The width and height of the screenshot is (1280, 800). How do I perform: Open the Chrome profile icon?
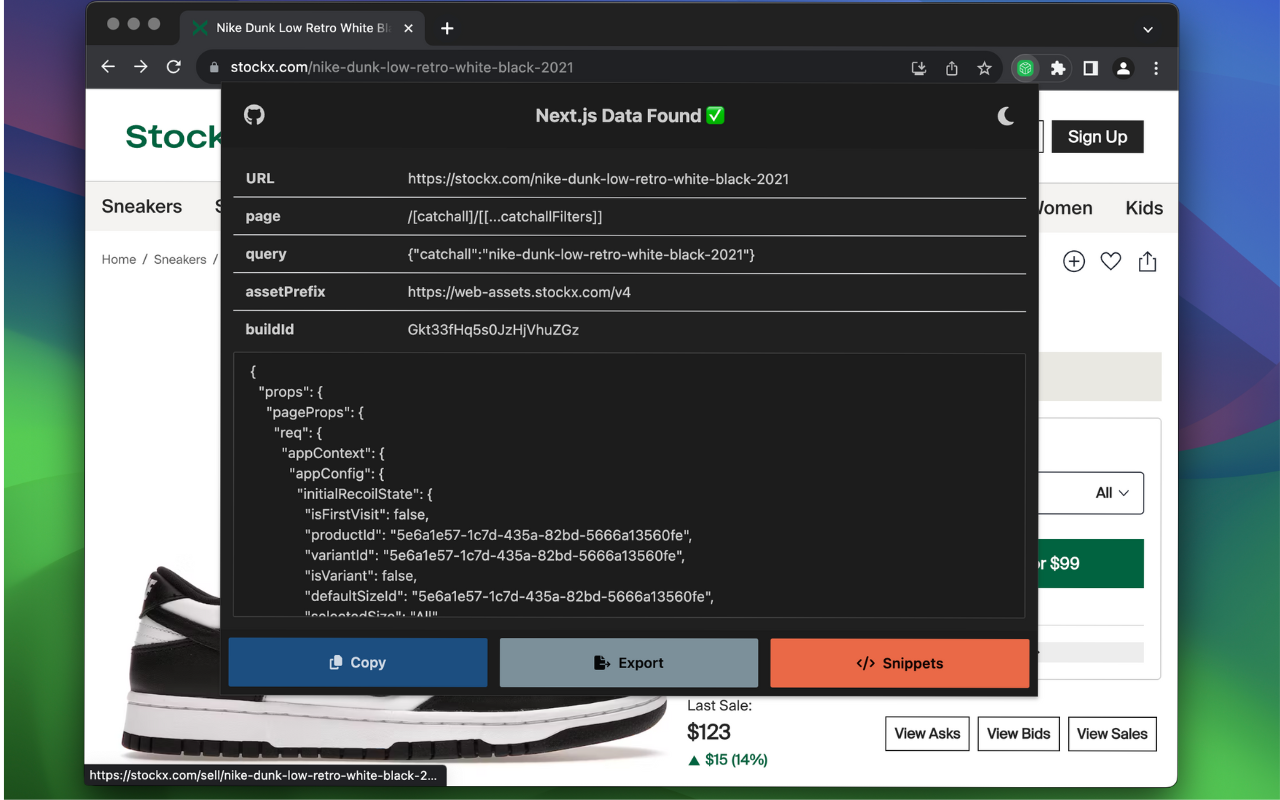pos(1122,68)
